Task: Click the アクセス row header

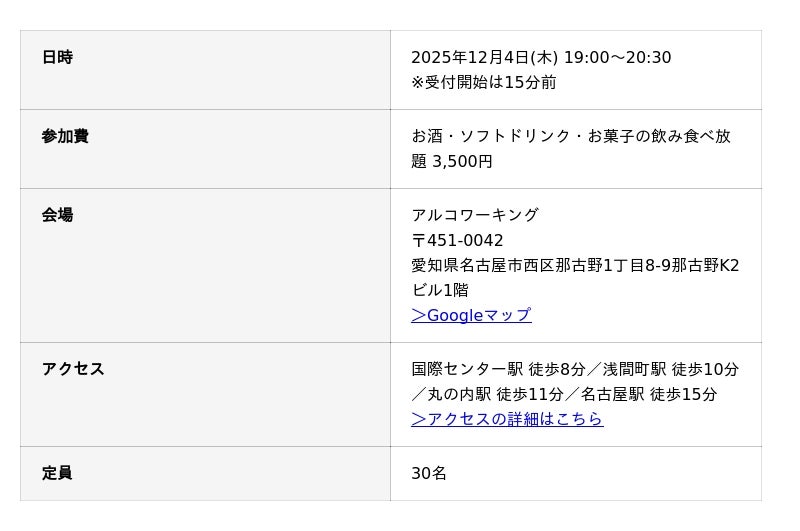Action: click(73, 370)
